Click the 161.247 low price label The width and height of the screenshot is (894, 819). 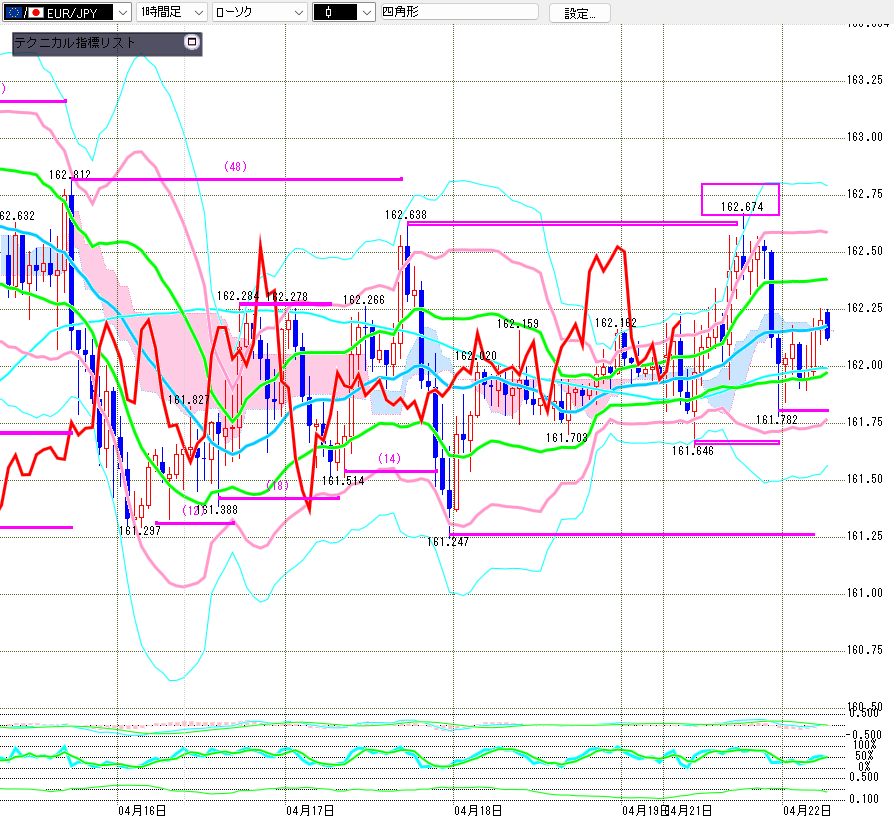tap(448, 542)
